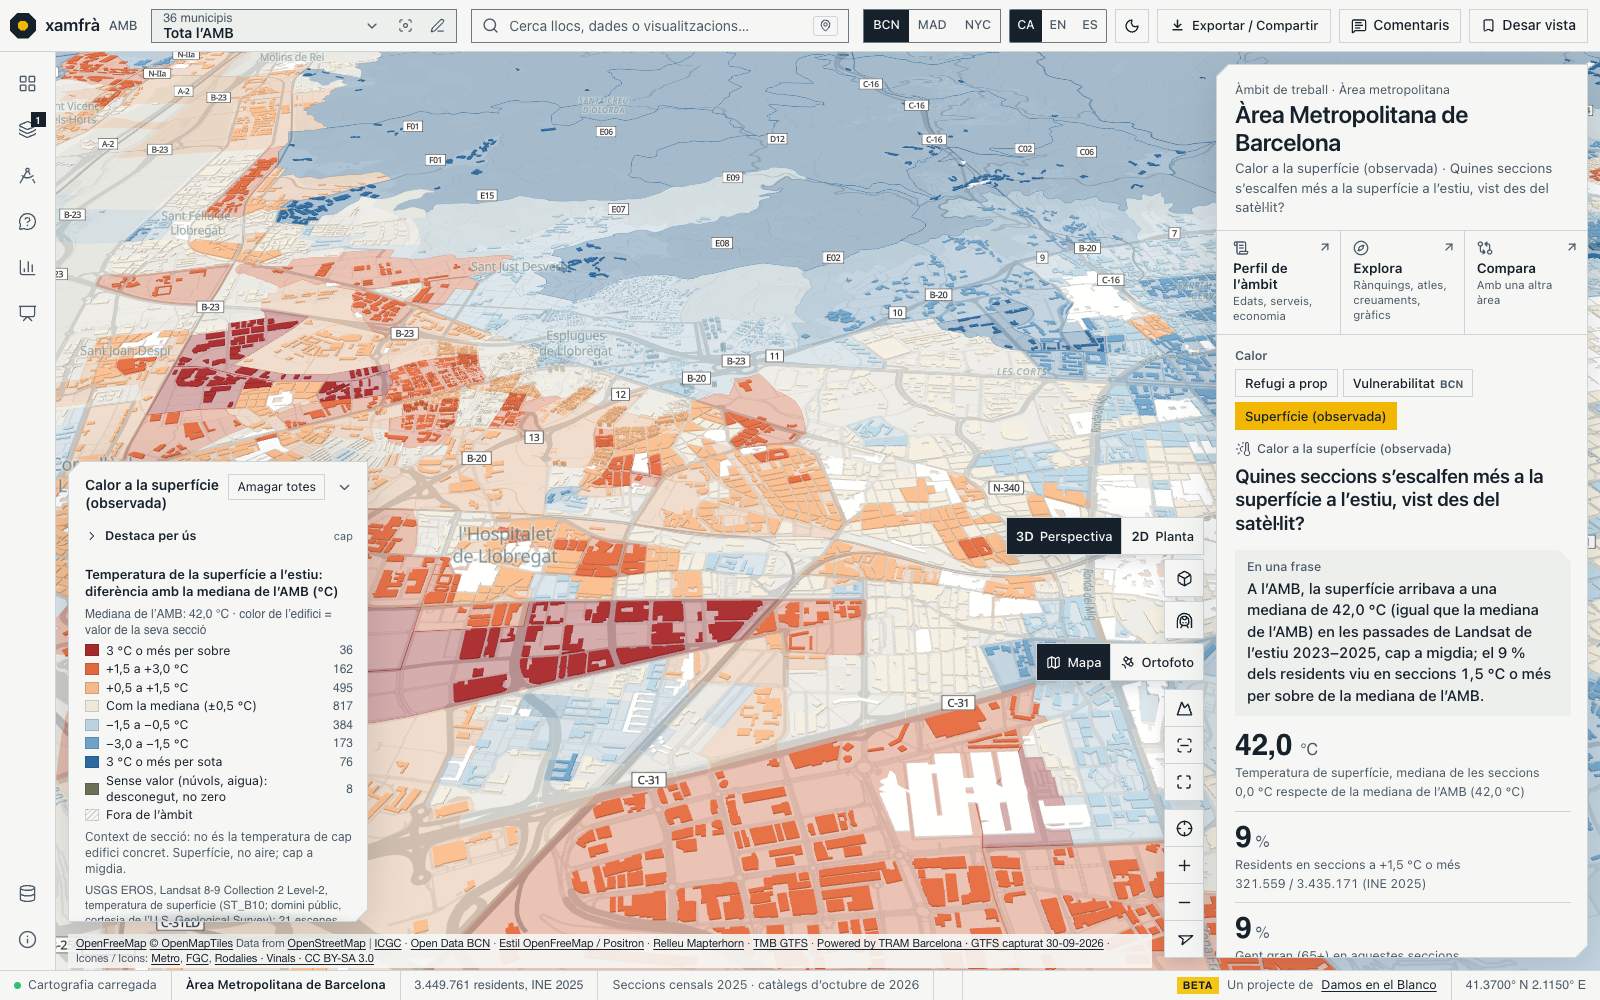Open the layers panel icon in sidebar
1600x1000 pixels.
point(27,129)
